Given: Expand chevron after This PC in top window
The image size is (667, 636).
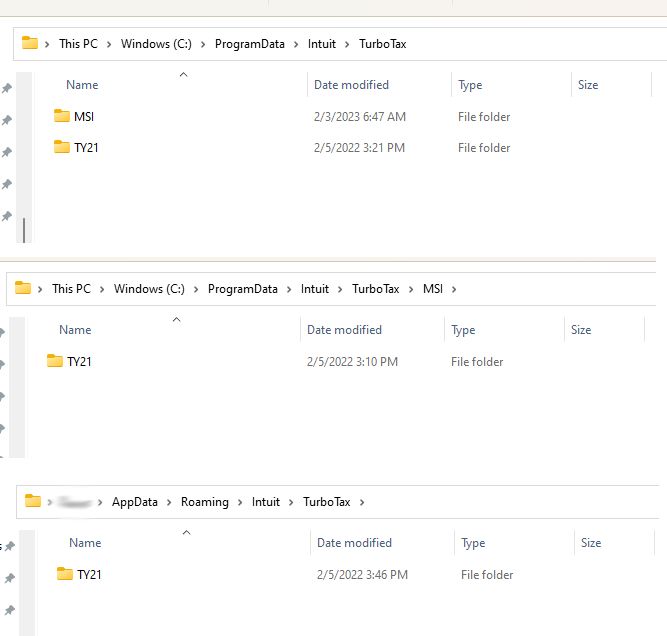Looking at the screenshot, I should click(109, 44).
